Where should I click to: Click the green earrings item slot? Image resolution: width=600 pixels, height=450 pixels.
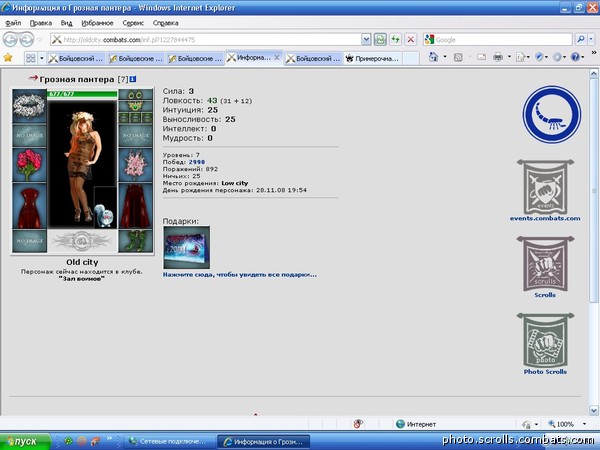(135, 94)
